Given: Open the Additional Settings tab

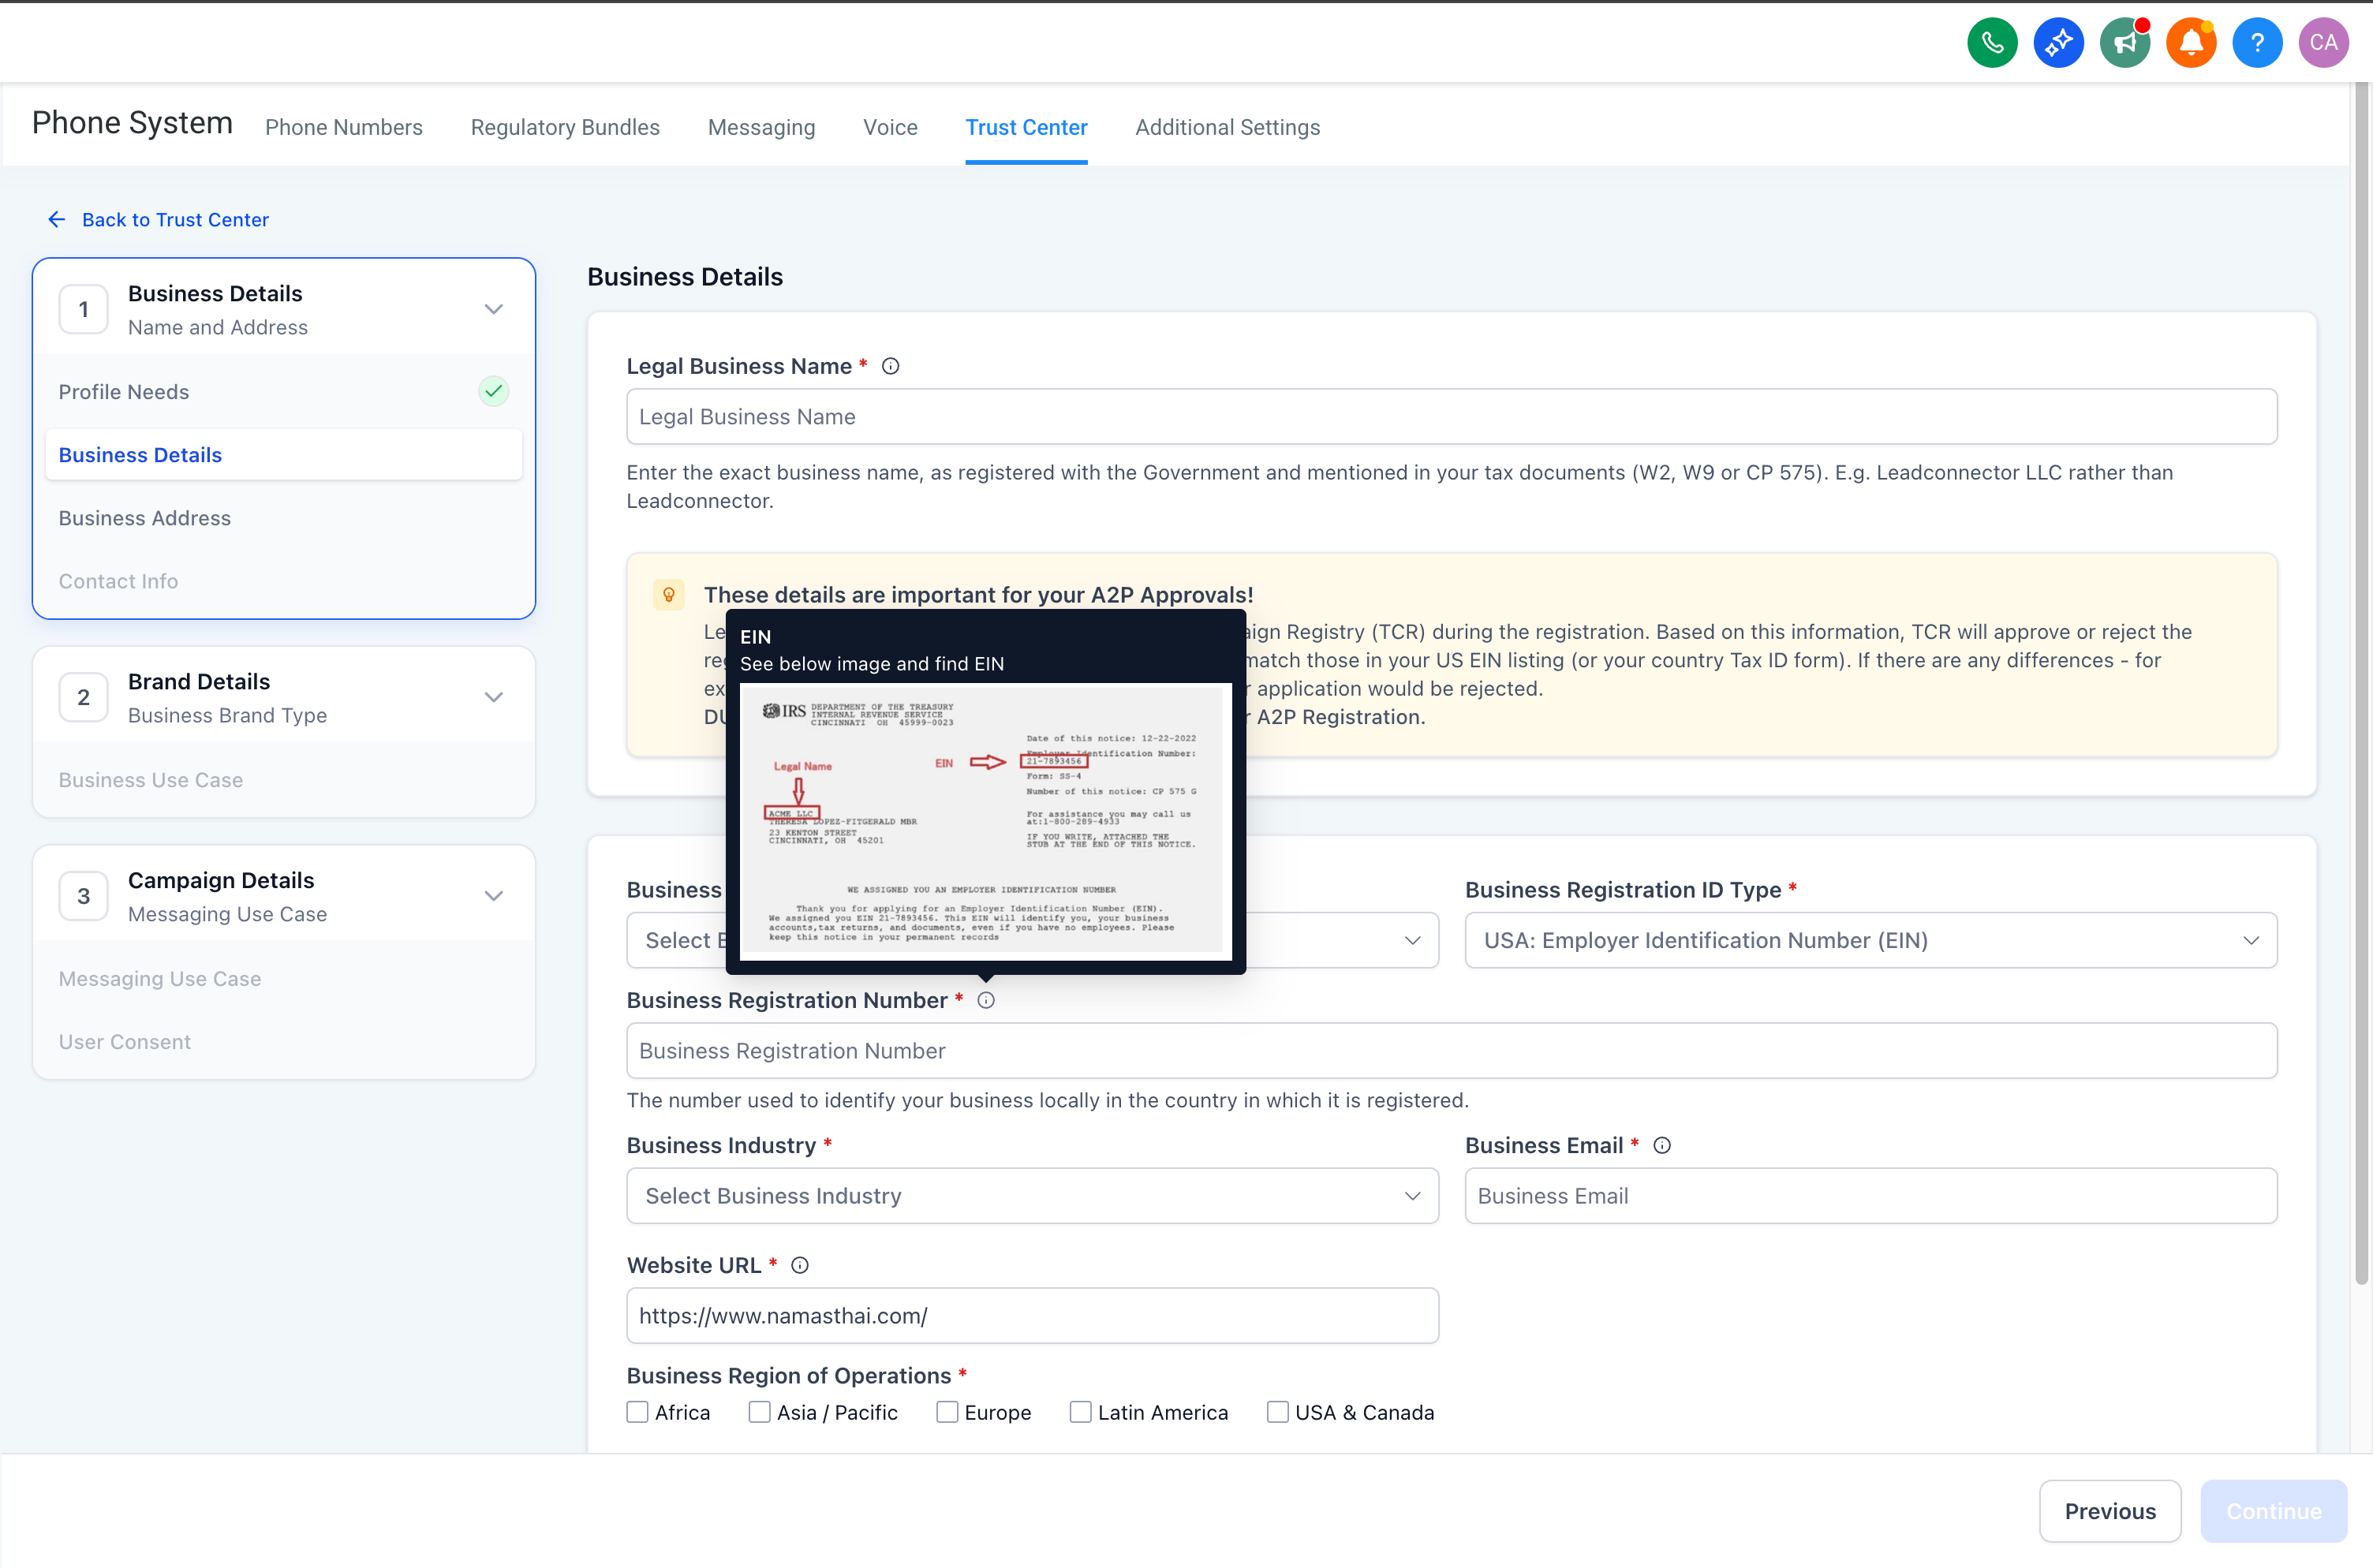Looking at the screenshot, I should click(x=1227, y=127).
